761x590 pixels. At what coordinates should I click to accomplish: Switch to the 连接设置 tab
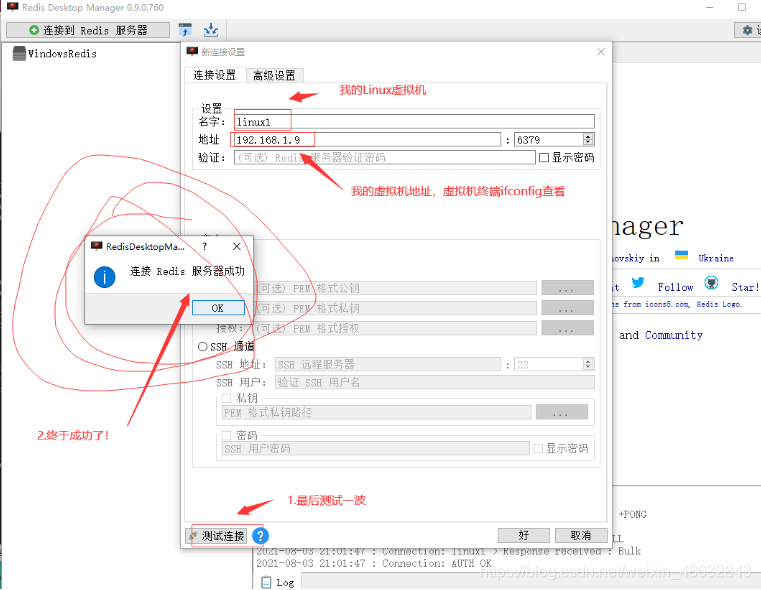point(215,75)
